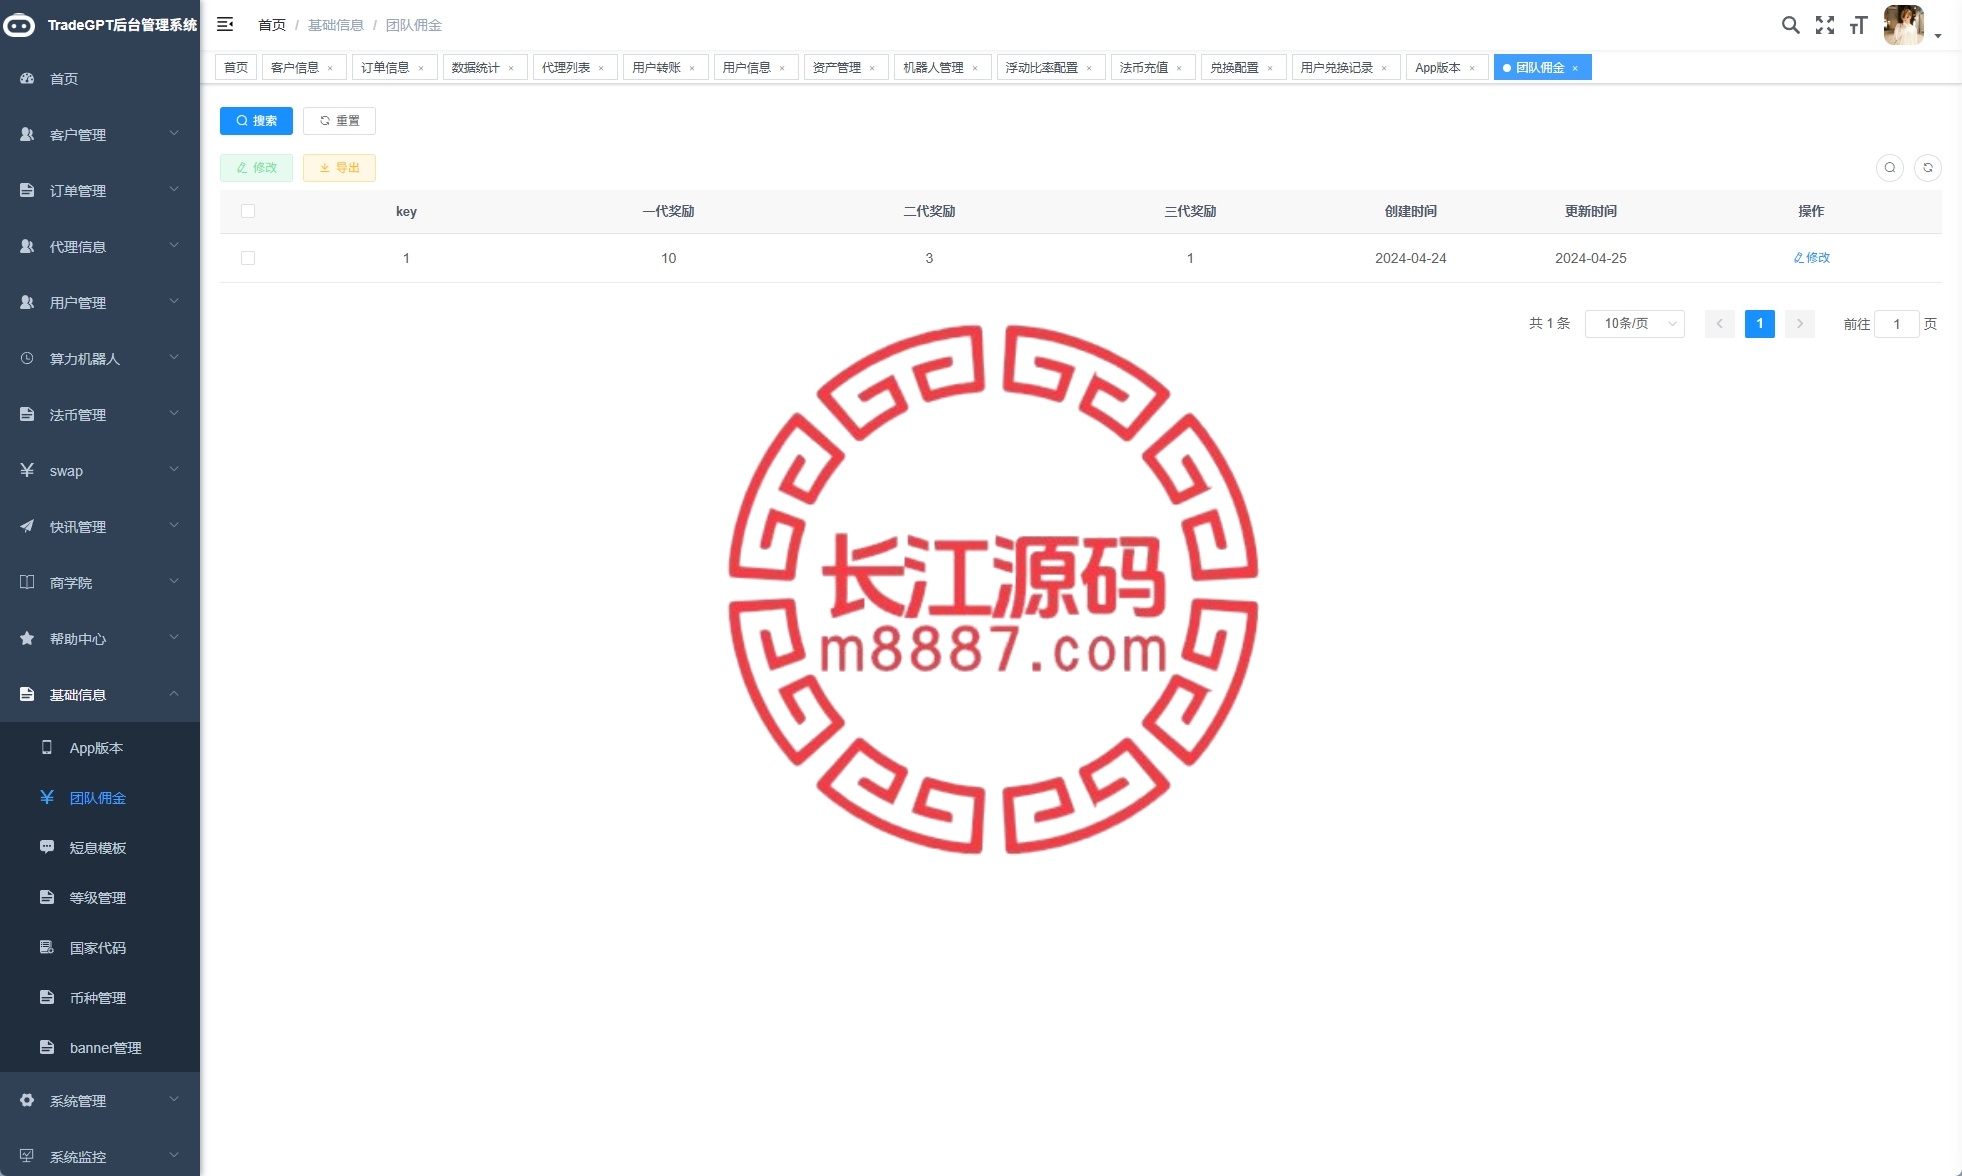This screenshot has height=1176, width=1962.
Task: Click 修改 link in the key 1 row
Action: 1811,258
